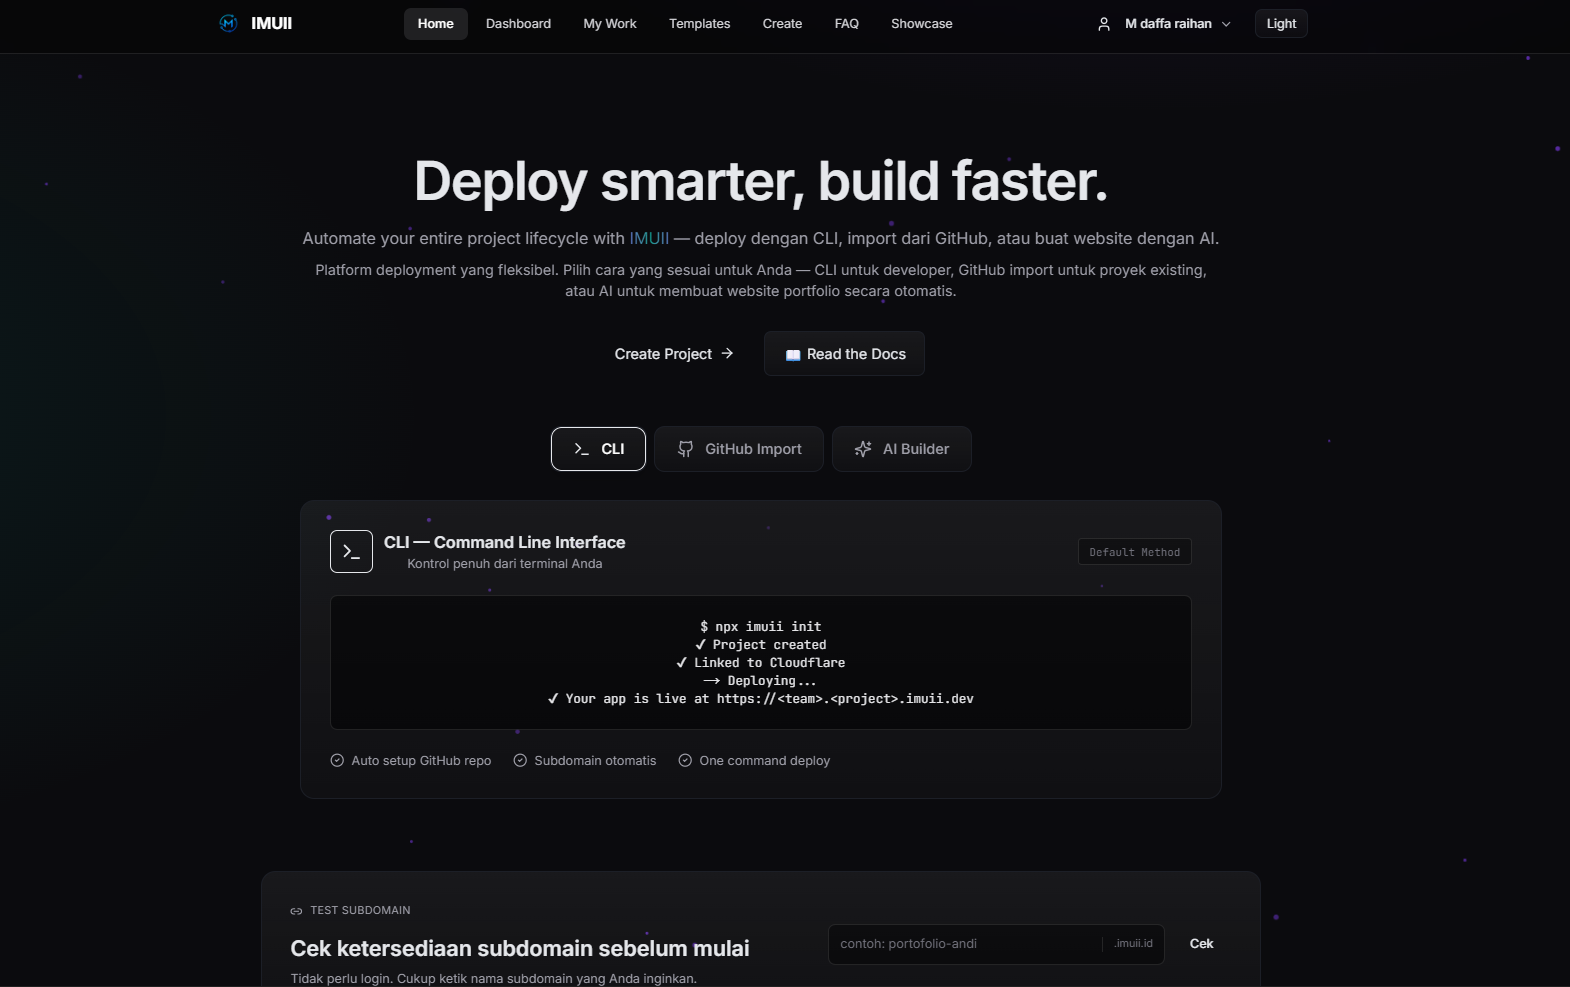This screenshot has height=987, width=1570.
Task: Expand the M daffa raihan account dropdown
Action: 1167,24
